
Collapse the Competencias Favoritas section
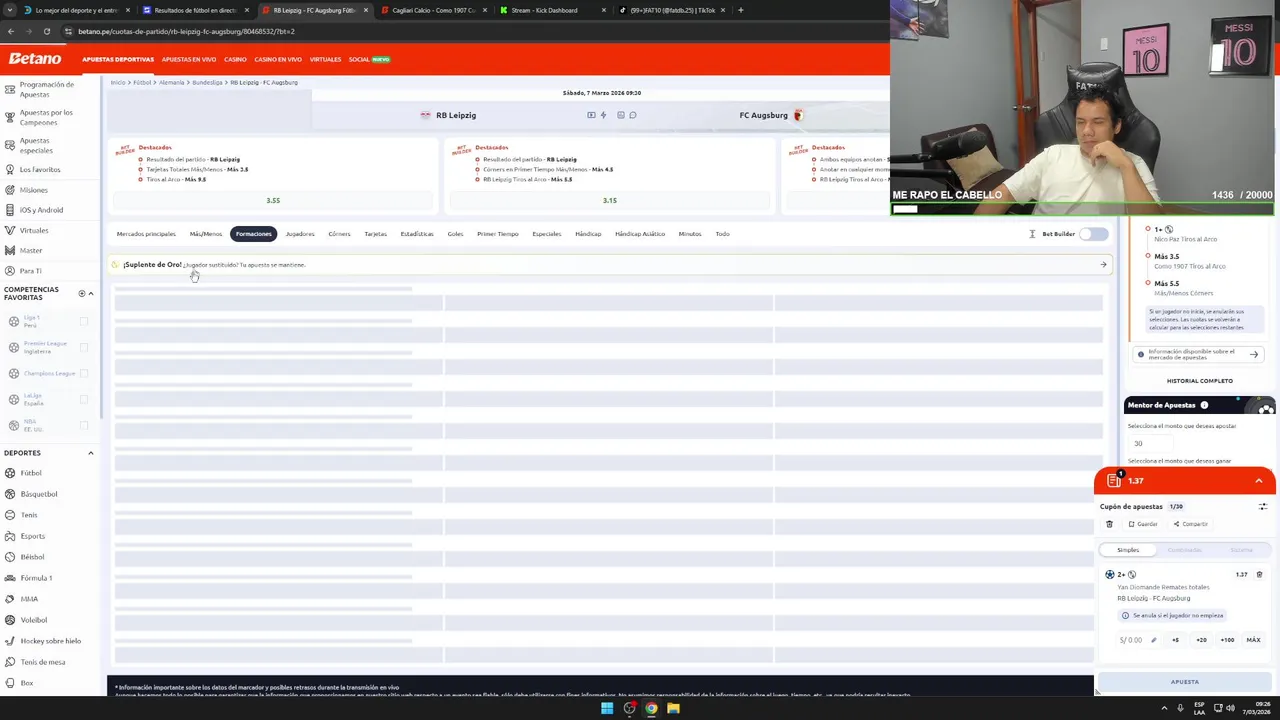(91, 293)
